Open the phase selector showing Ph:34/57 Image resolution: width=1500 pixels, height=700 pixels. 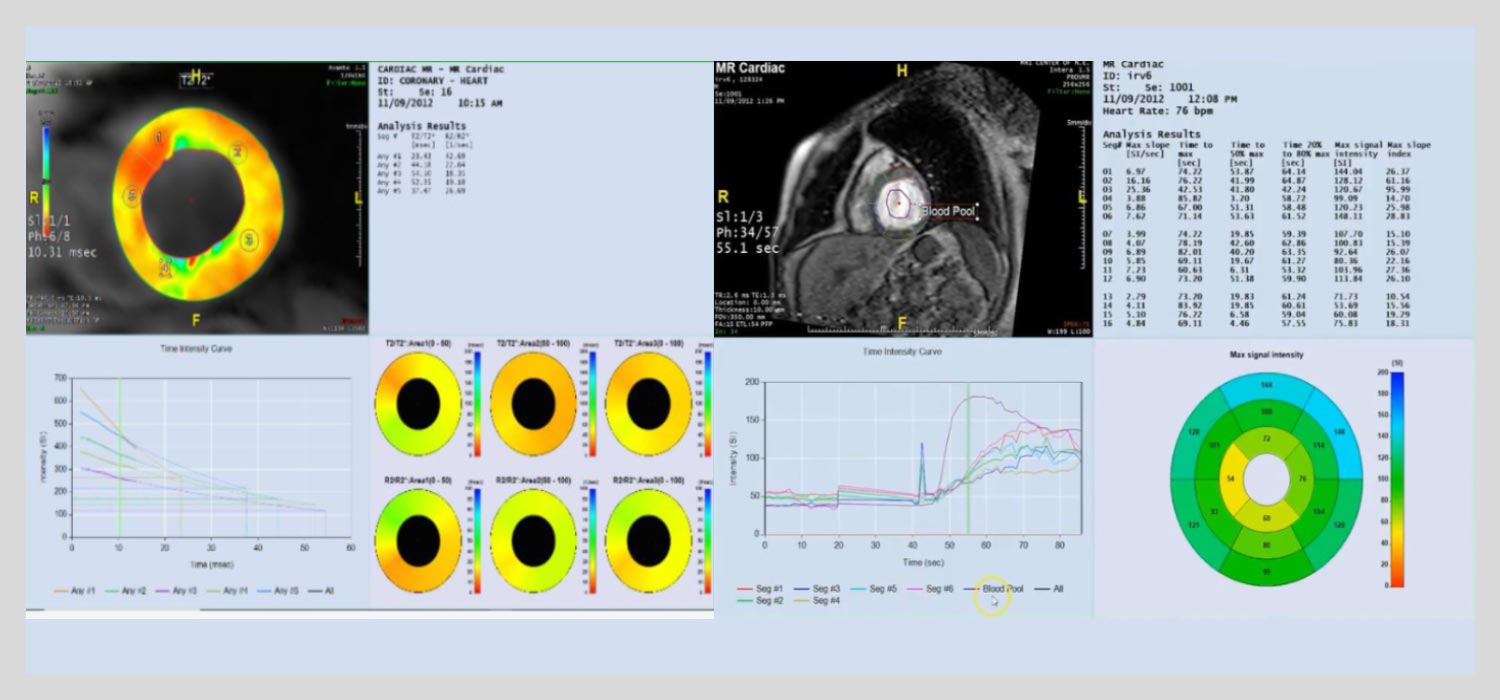coord(748,231)
